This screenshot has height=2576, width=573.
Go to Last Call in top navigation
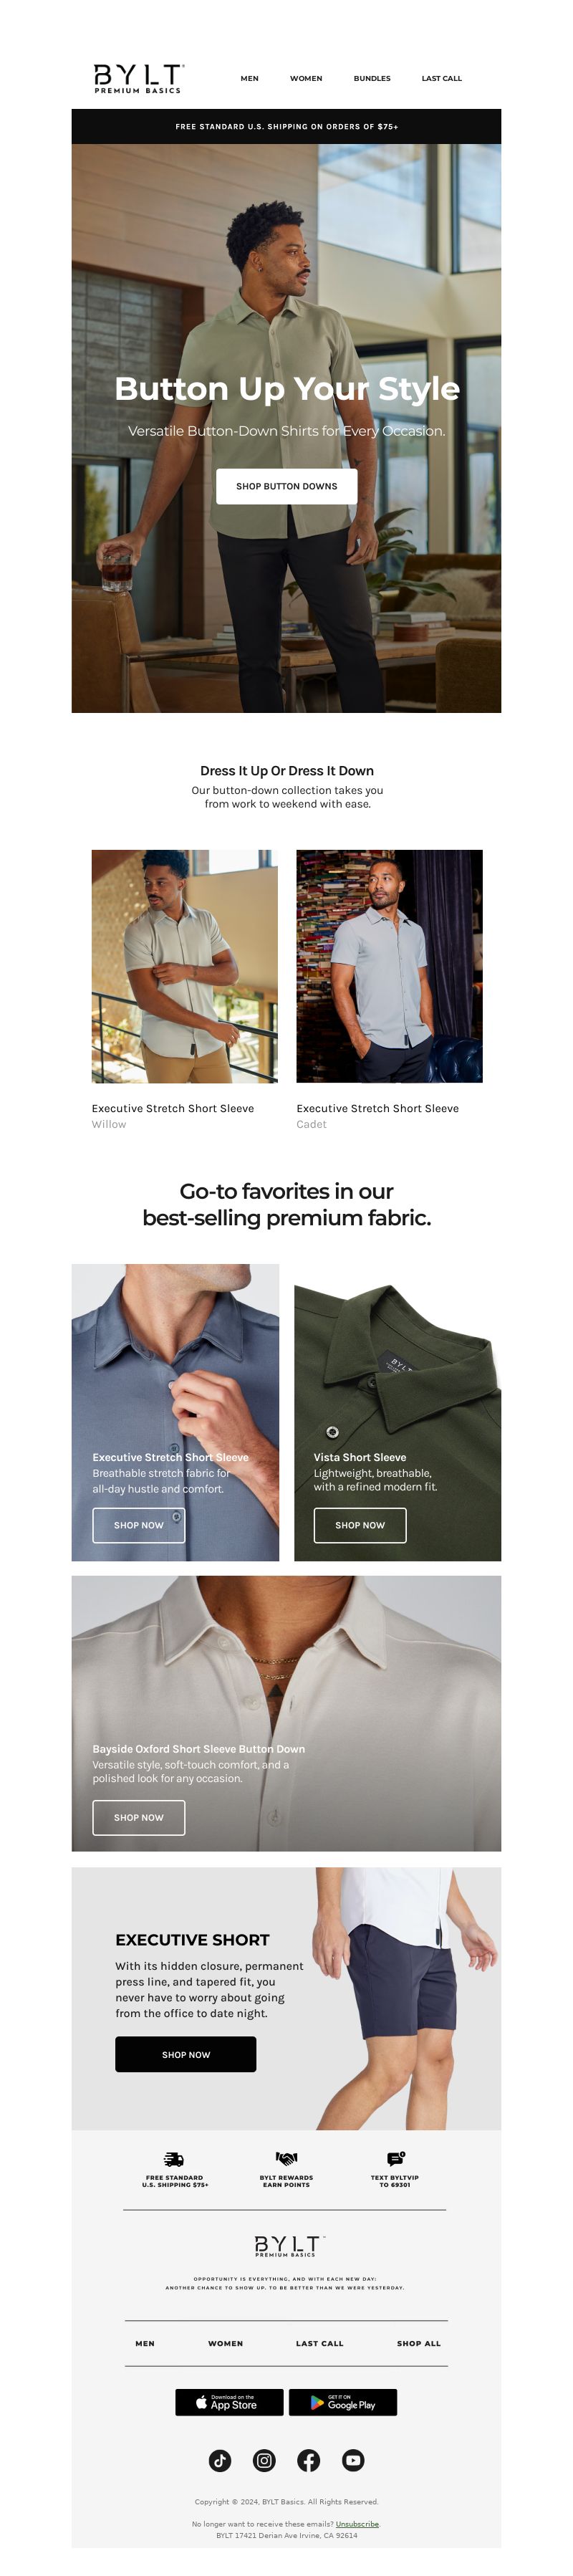[441, 78]
